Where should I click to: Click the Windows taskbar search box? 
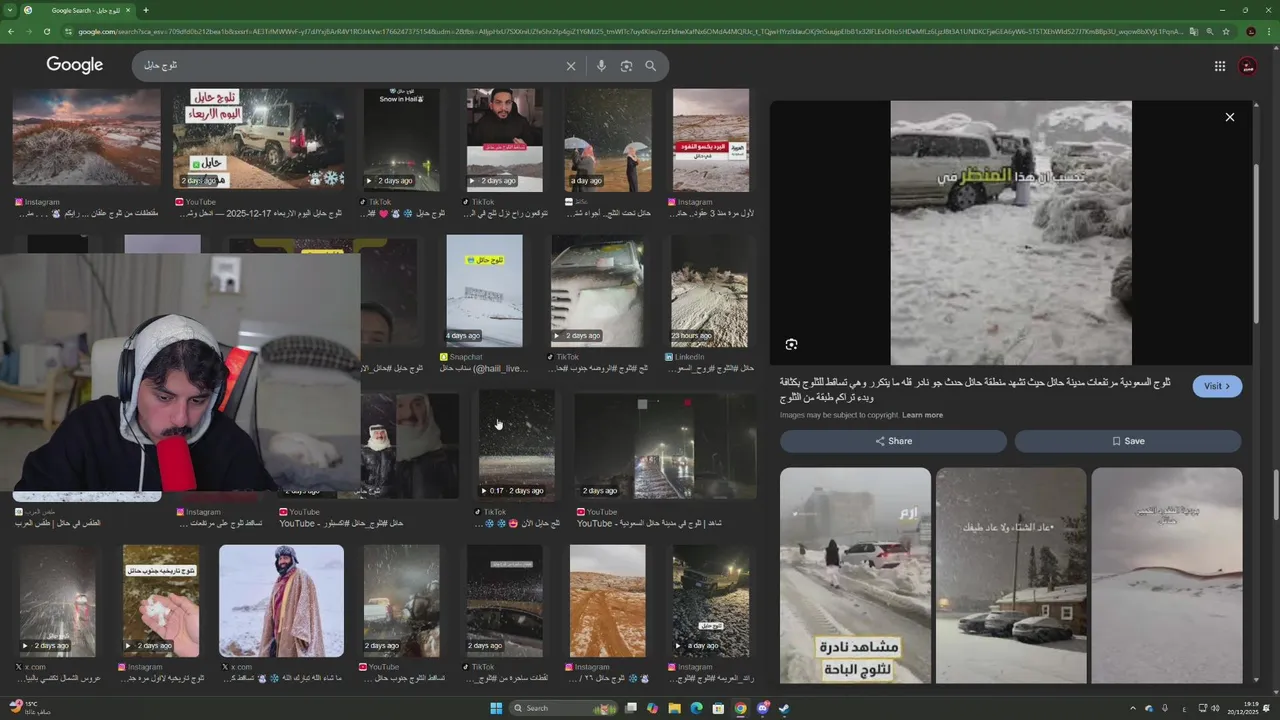click(564, 708)
